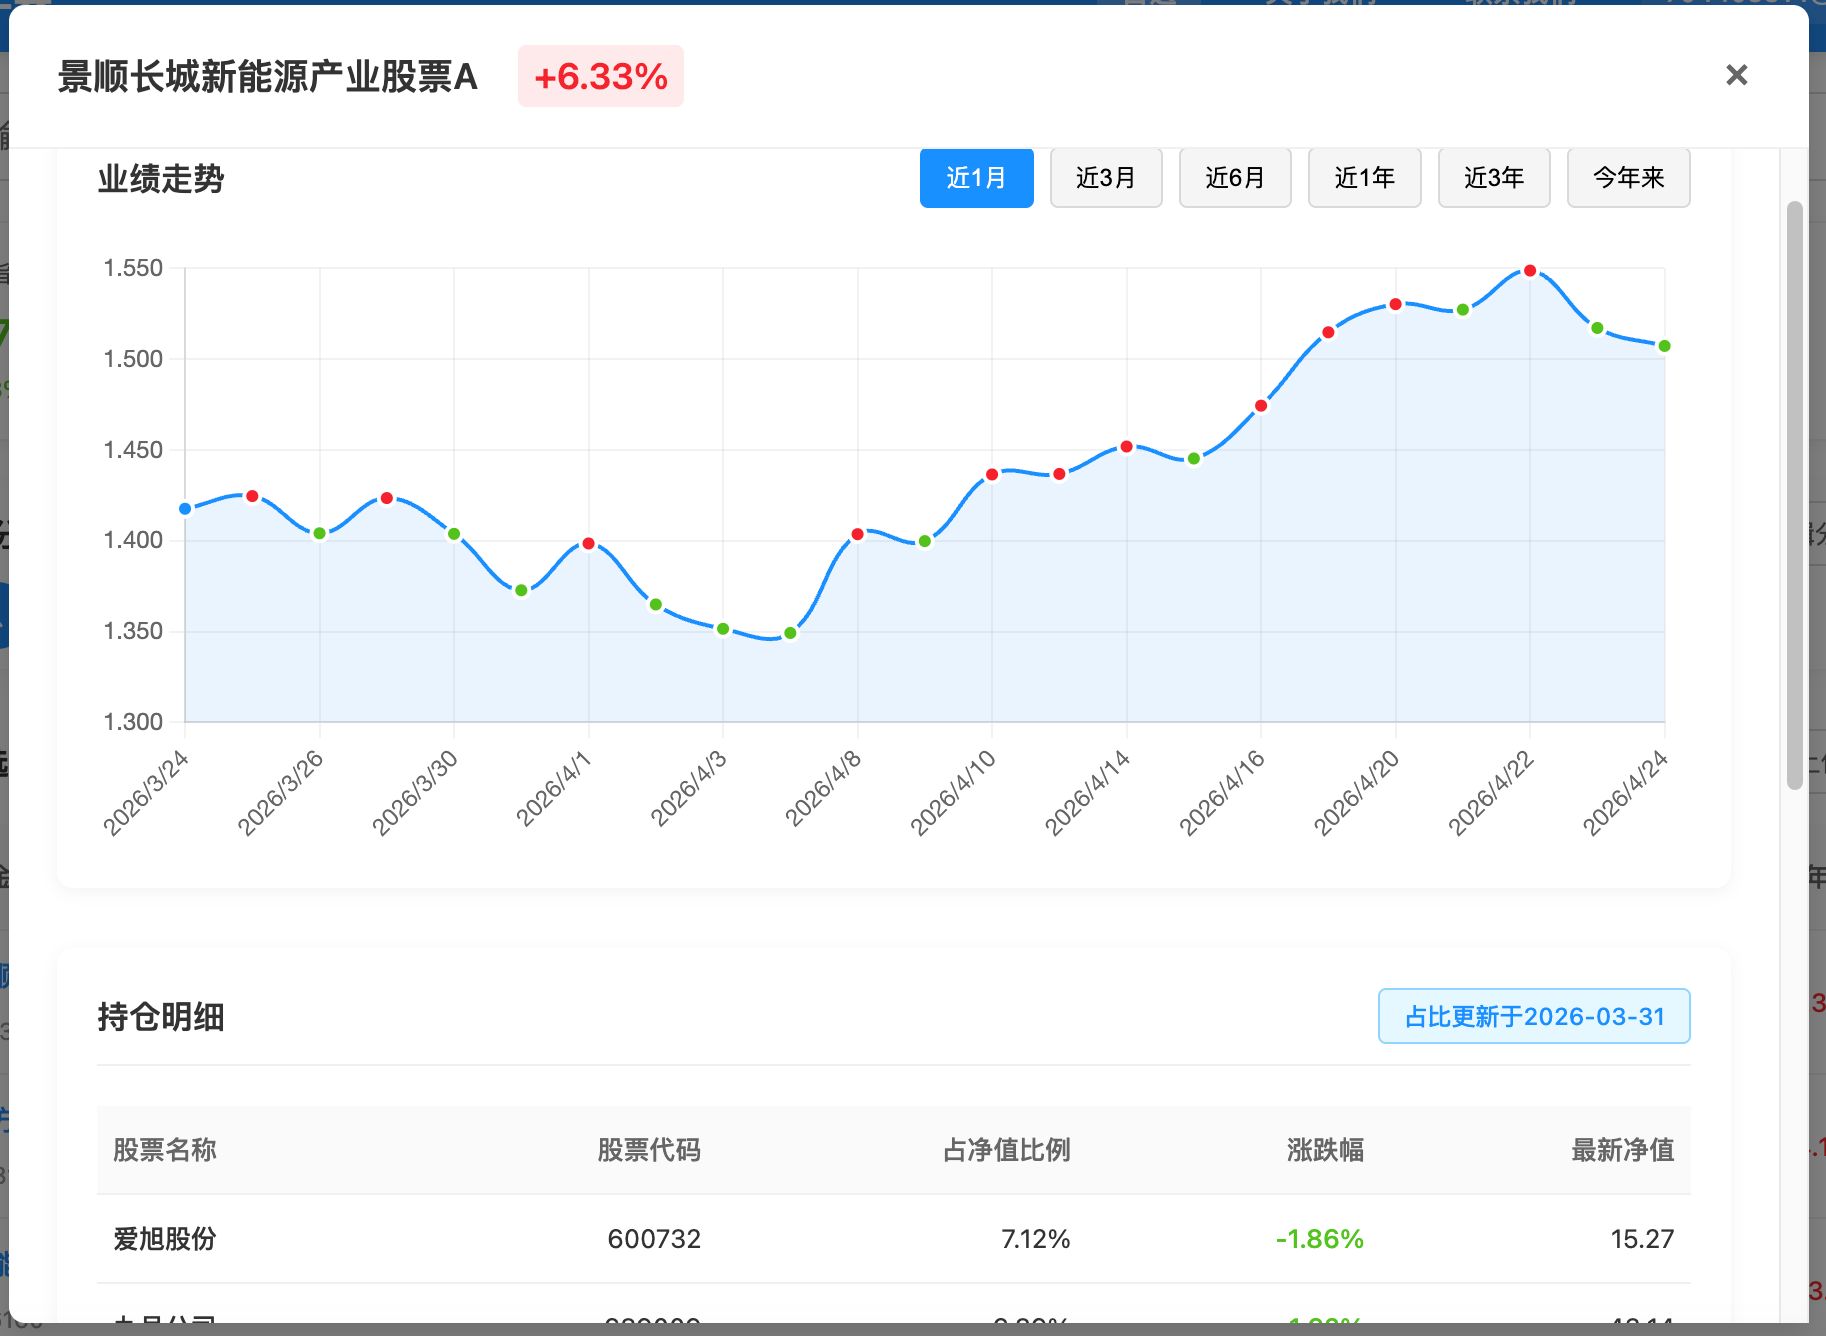Click the 7.12% holding ratio cell
Screen dimensions: 1826x1336
click(1035, 1239)
